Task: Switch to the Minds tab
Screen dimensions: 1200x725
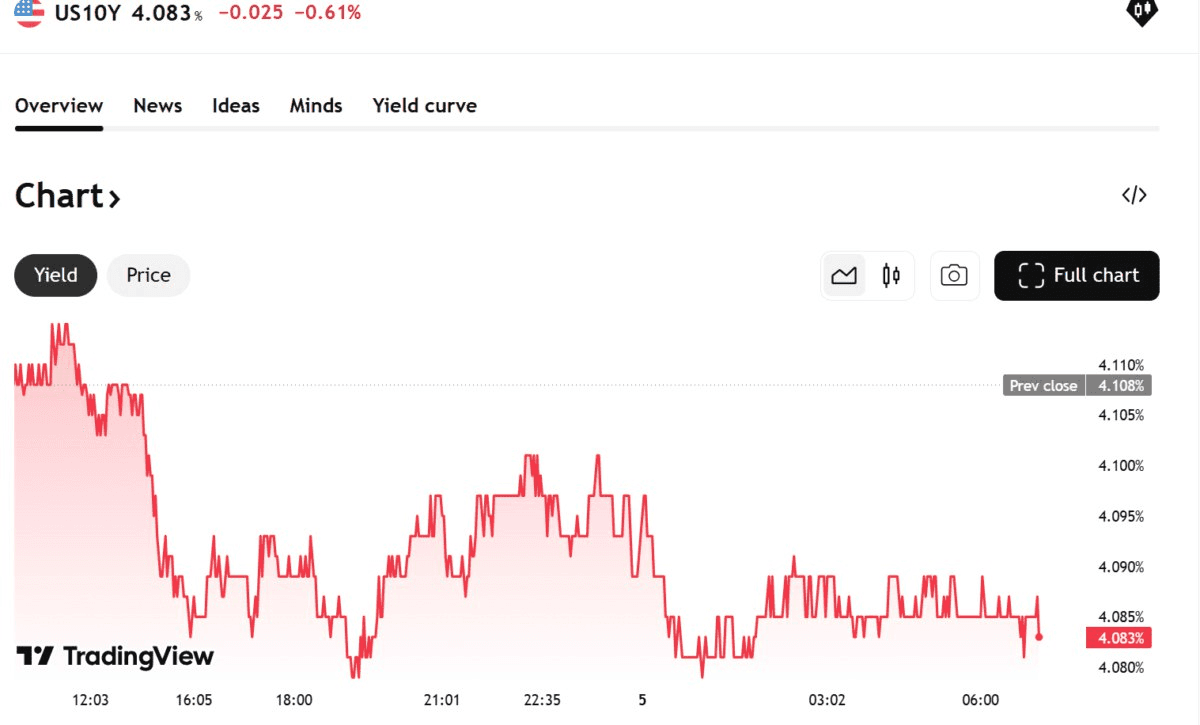Action: pos(316,106)
